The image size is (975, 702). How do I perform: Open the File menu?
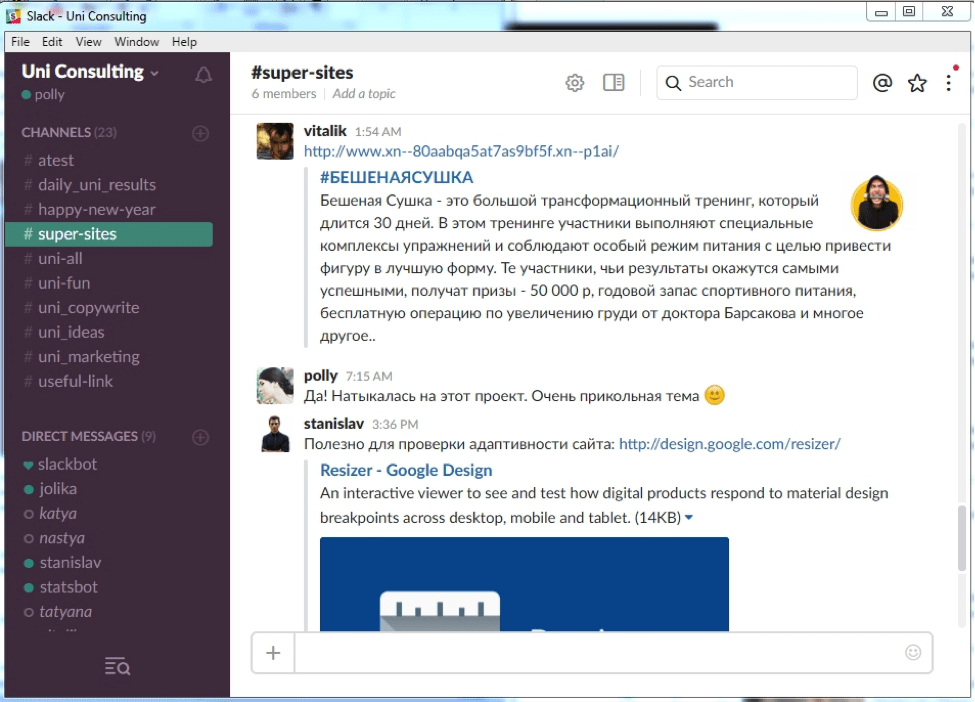pos(19,42)
